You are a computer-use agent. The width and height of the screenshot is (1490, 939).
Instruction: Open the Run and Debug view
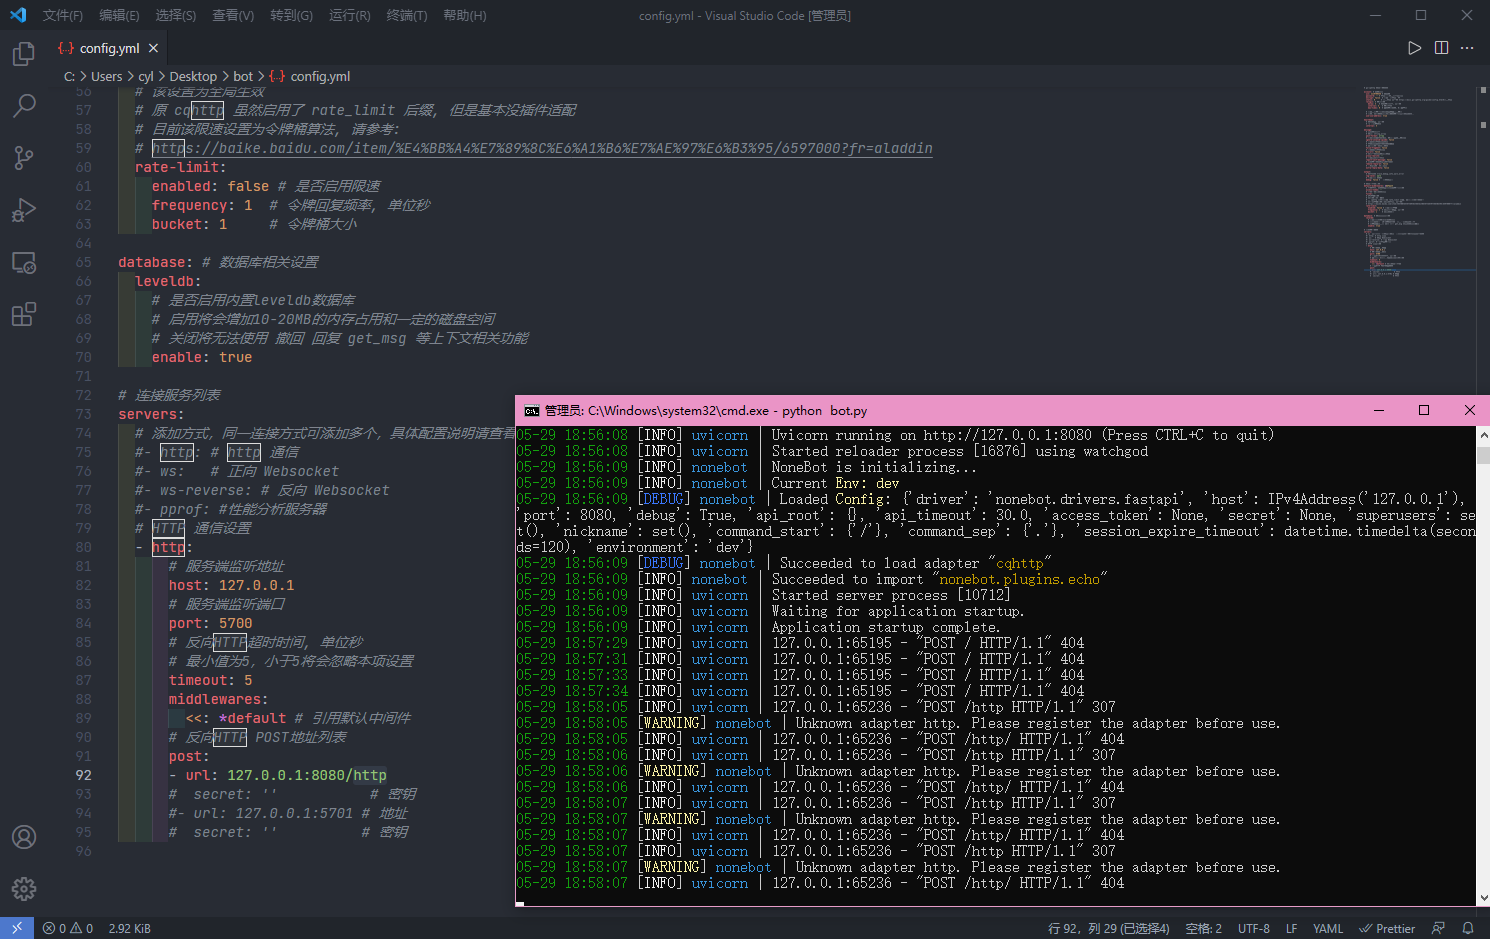[24, 210]
